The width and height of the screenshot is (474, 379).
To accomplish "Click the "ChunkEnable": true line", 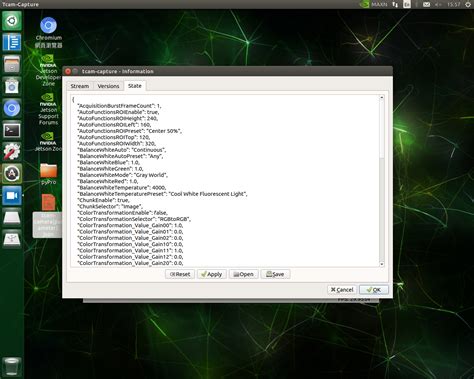I will pos(103,200).
